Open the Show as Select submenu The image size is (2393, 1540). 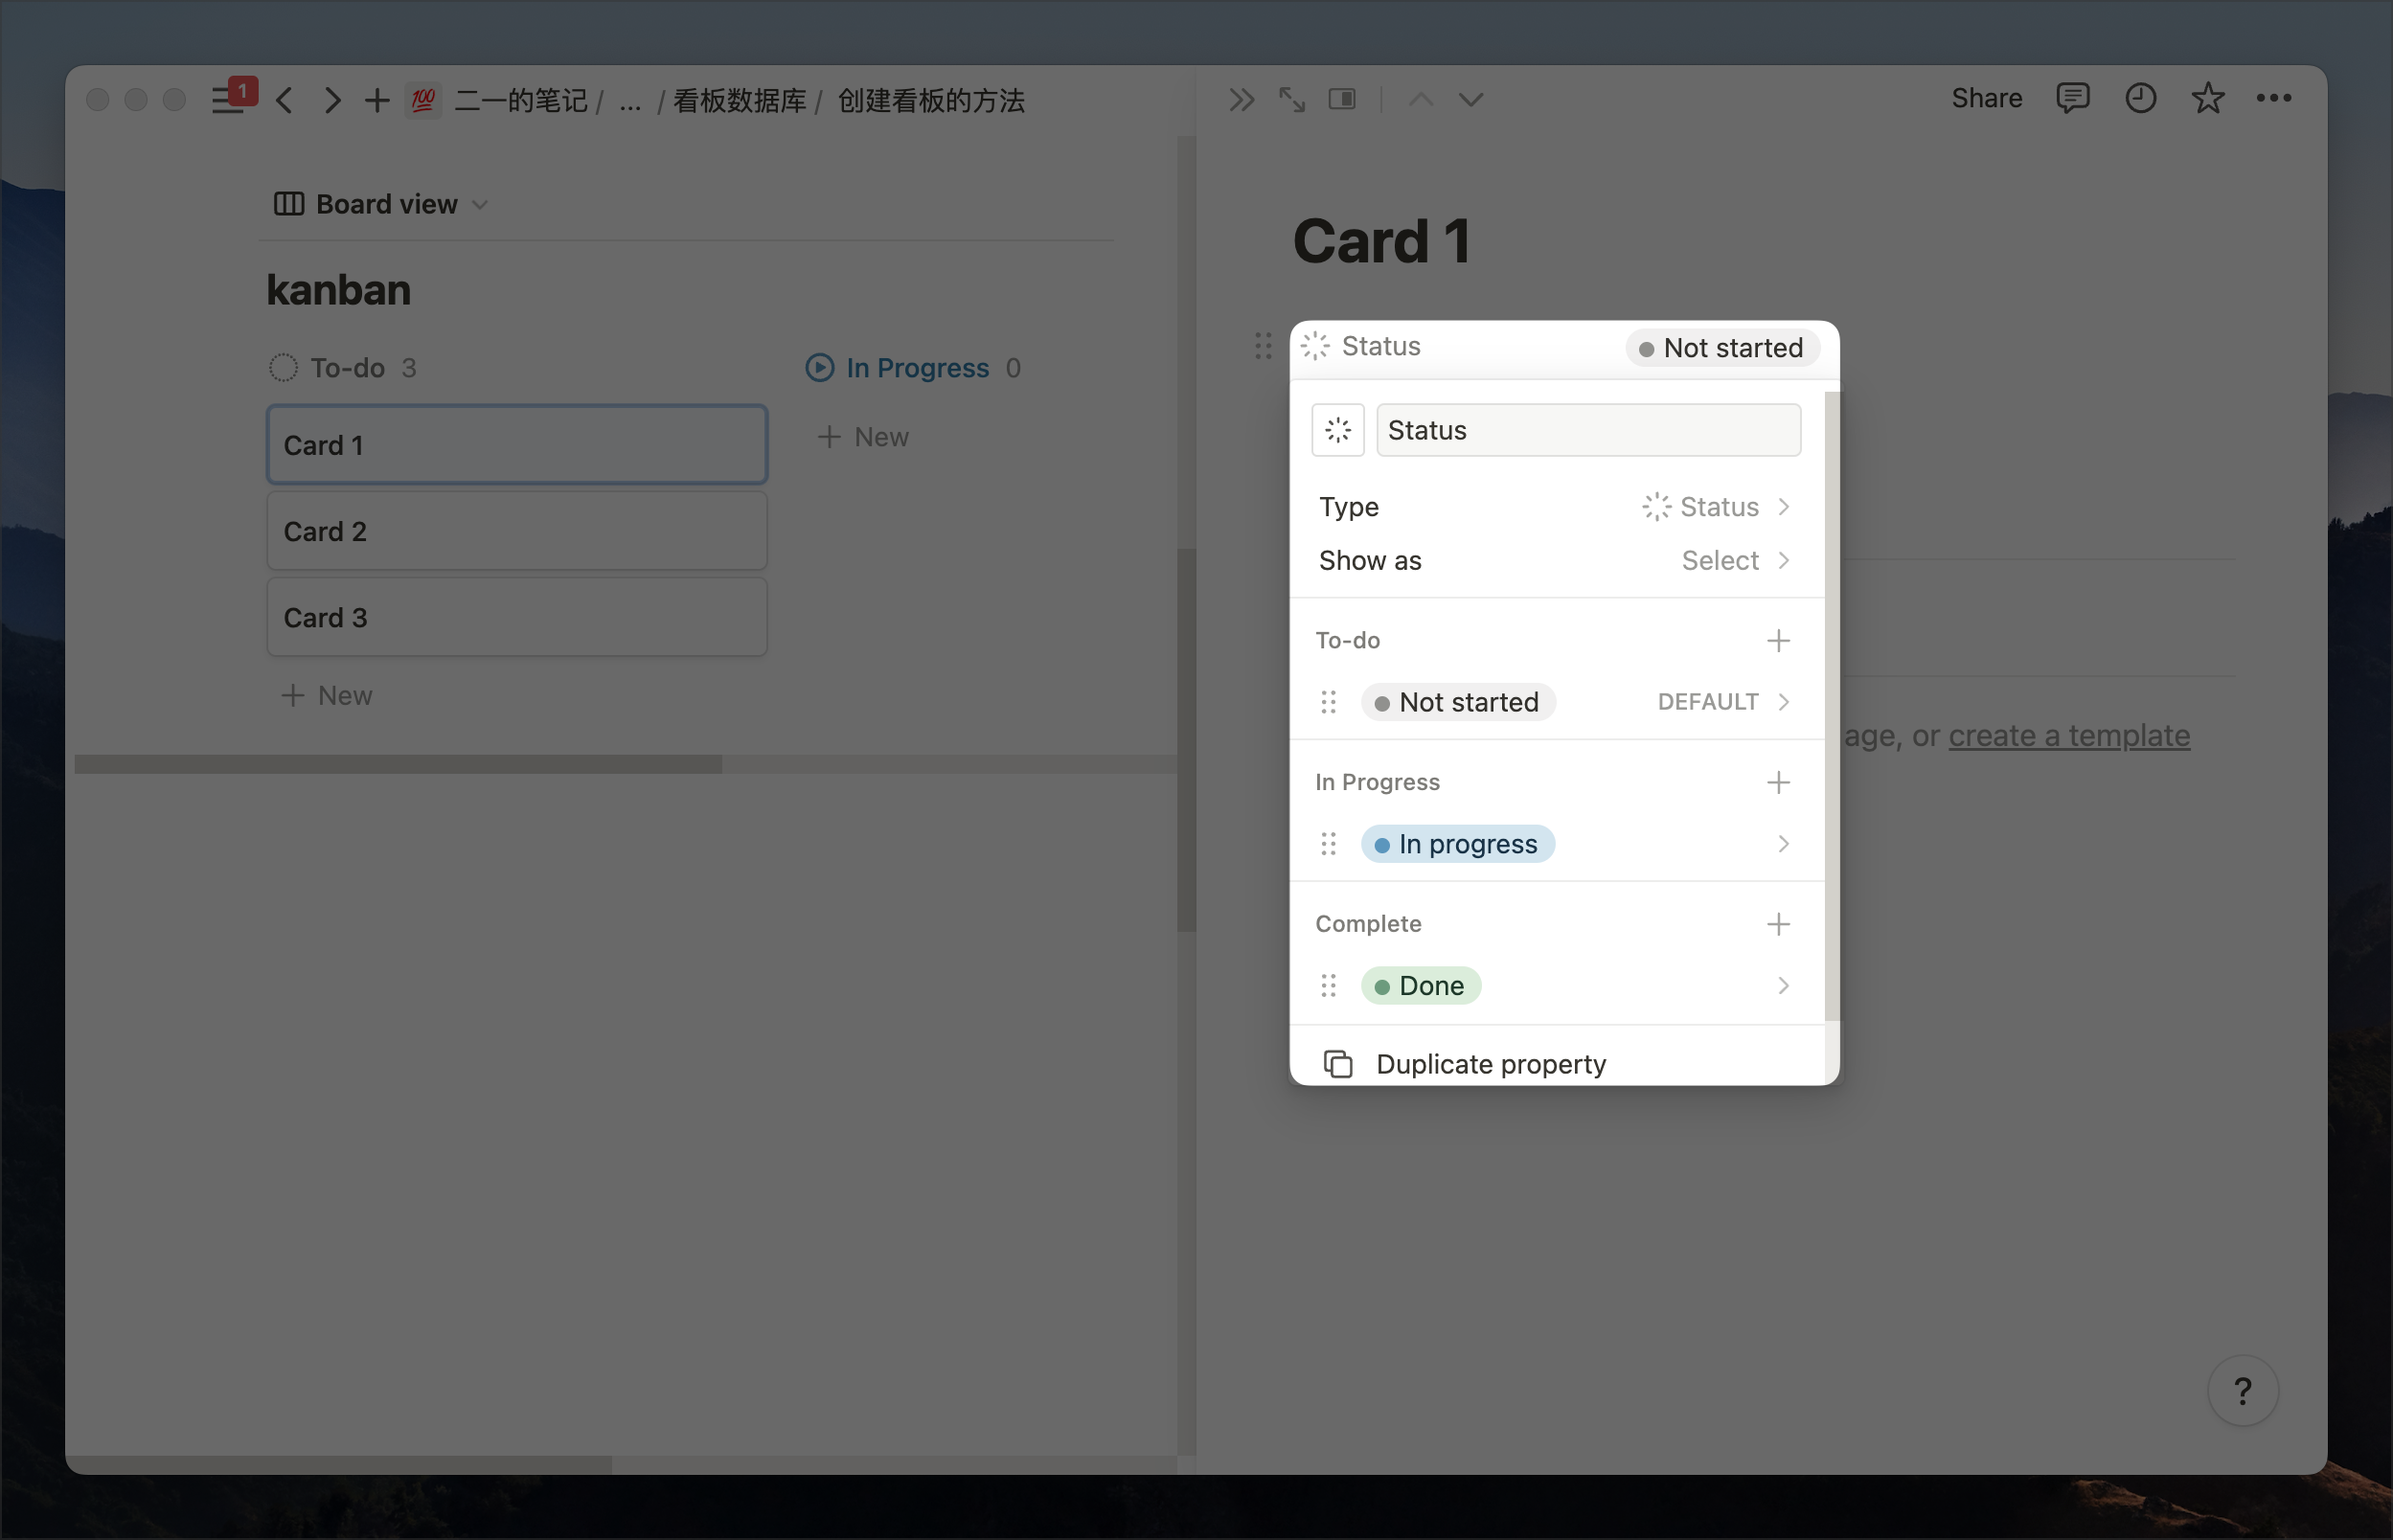click(x=1557, y=561)
